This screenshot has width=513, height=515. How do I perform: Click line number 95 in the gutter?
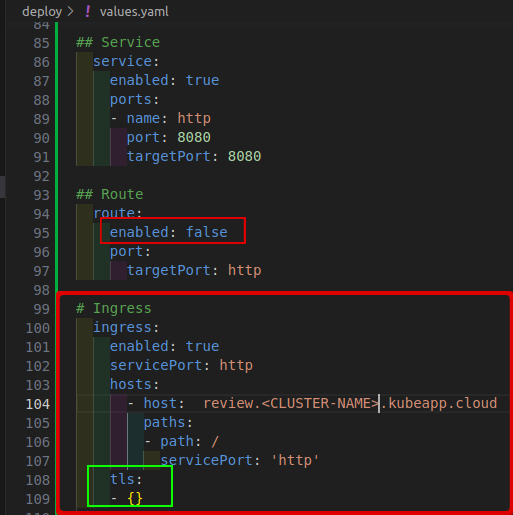(x=41, y=233)
